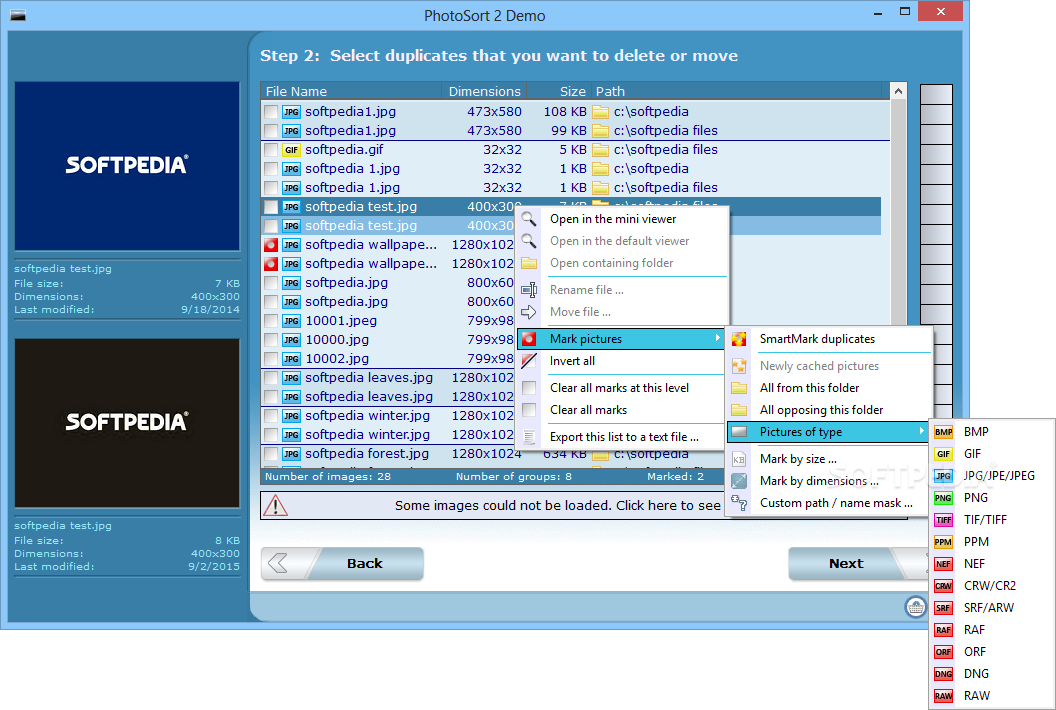
Task: Click the magnifier icon for mini viewer
Action: tap(529, 219)
